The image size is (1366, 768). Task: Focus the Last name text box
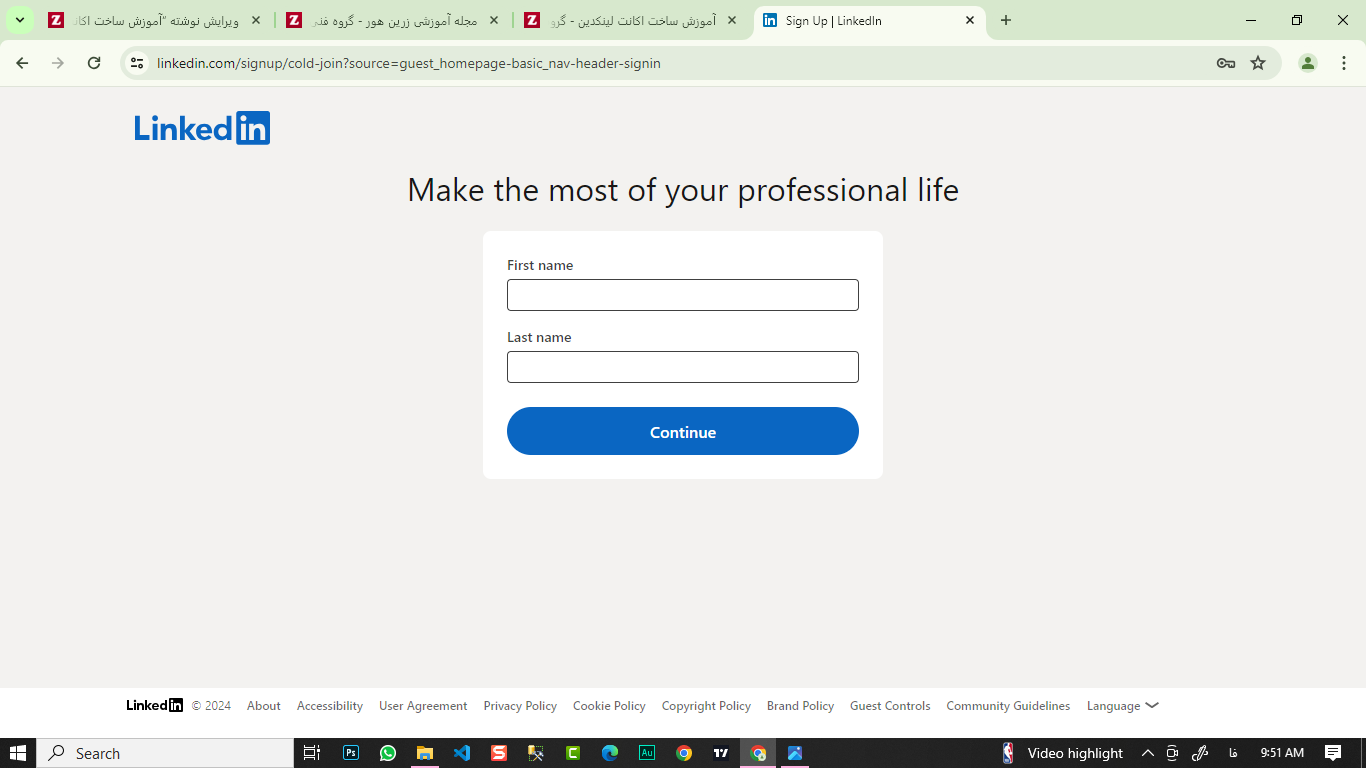(682, 367)
